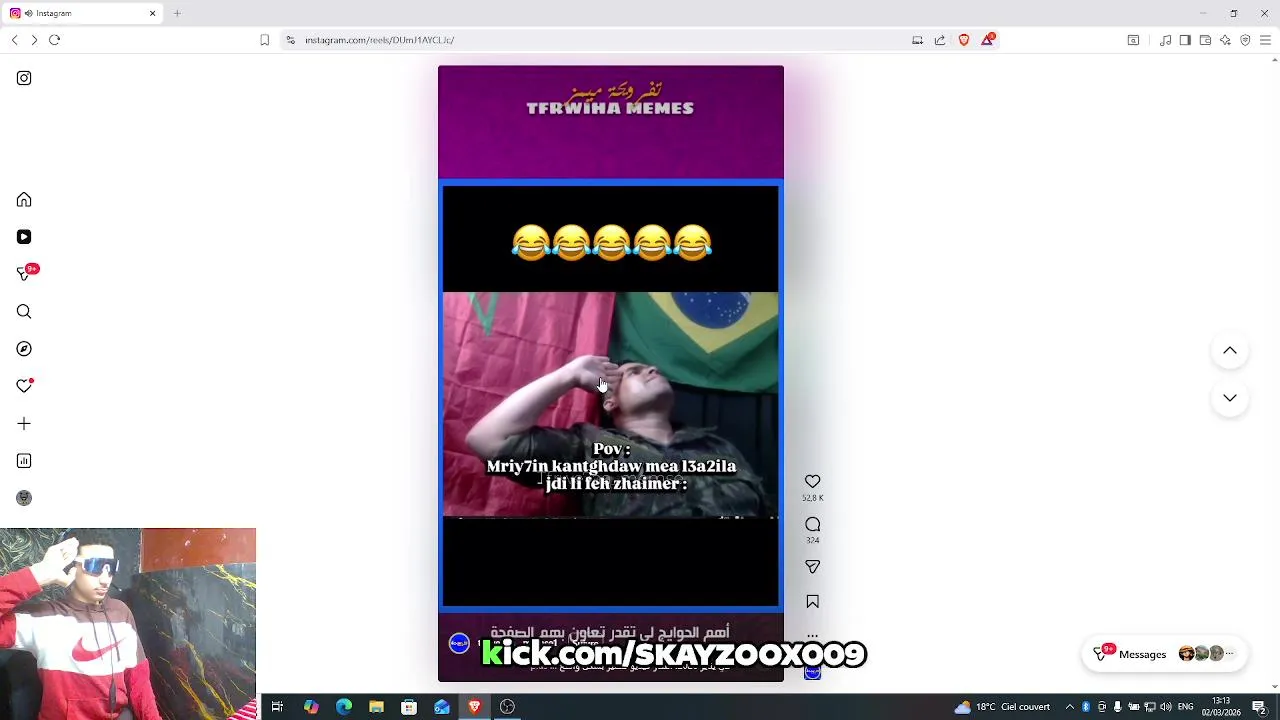This screenshot has height=720, width=1280.
Task: Open notifications heart in sidebar
Action: (24, 386)
